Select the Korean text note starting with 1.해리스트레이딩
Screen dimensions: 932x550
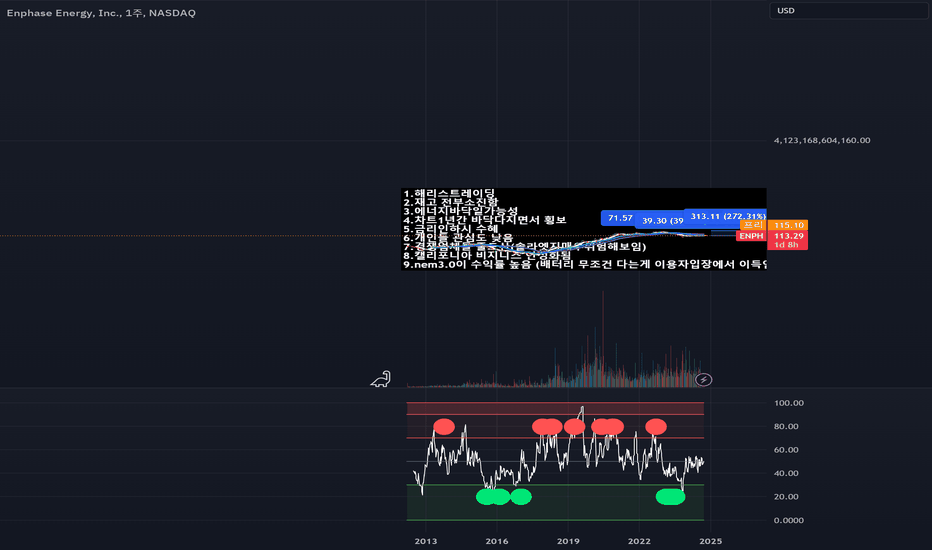tap(584, 229)
